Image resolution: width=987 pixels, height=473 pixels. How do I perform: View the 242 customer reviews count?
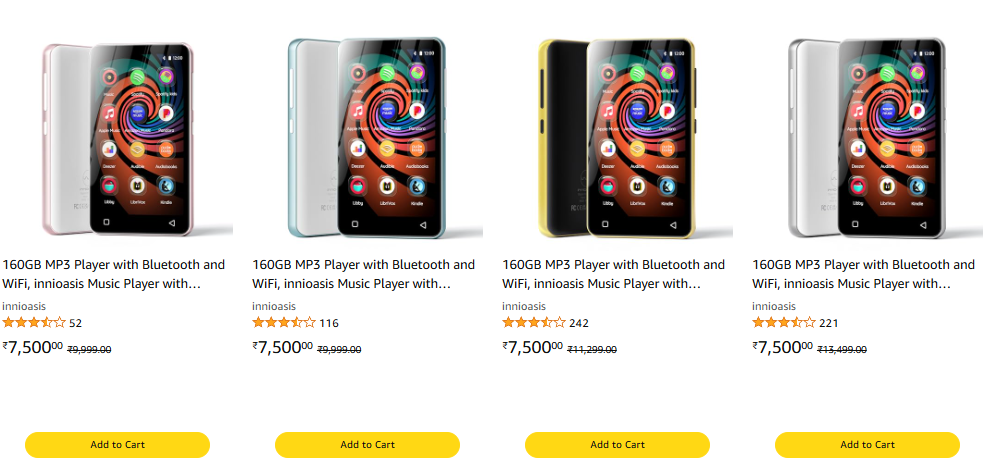(x=579, y=324)
